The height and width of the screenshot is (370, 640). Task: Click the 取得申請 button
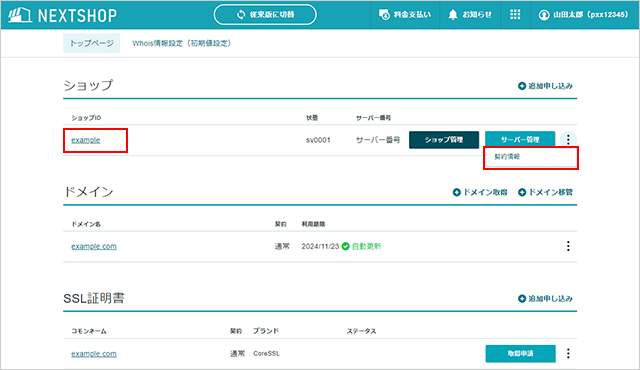click(520, 354)
